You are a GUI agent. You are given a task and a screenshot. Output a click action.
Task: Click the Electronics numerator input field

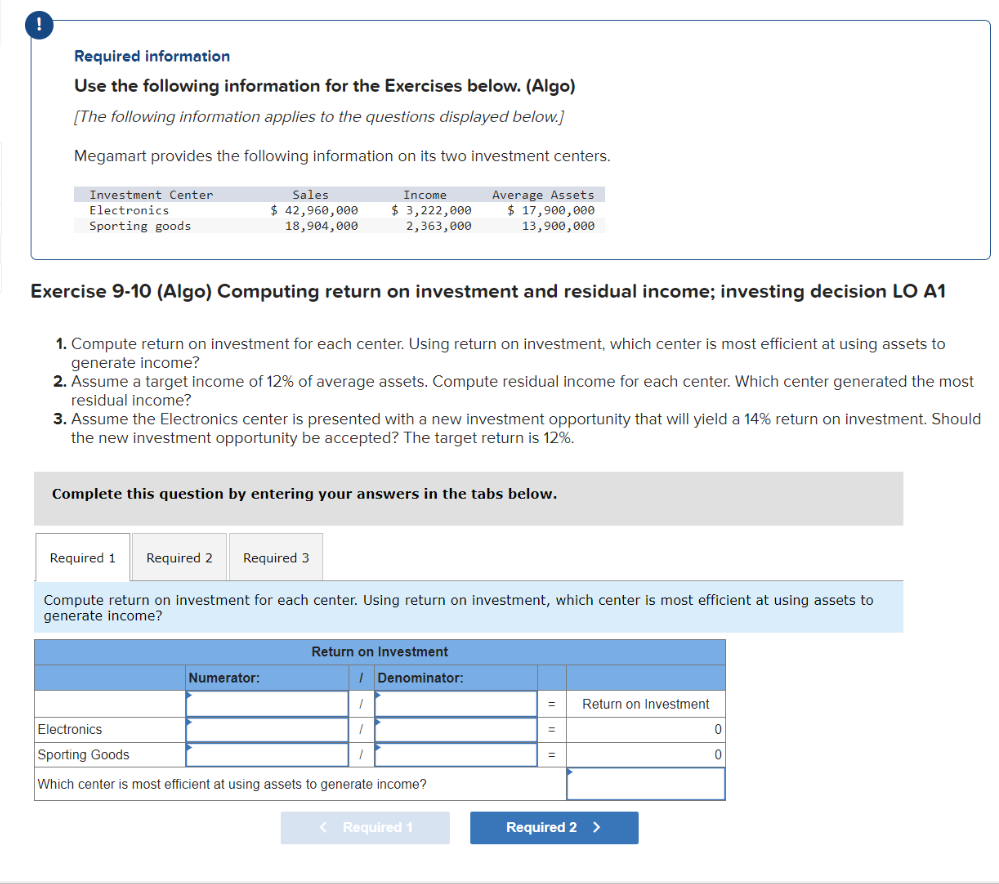coord(267,730)
